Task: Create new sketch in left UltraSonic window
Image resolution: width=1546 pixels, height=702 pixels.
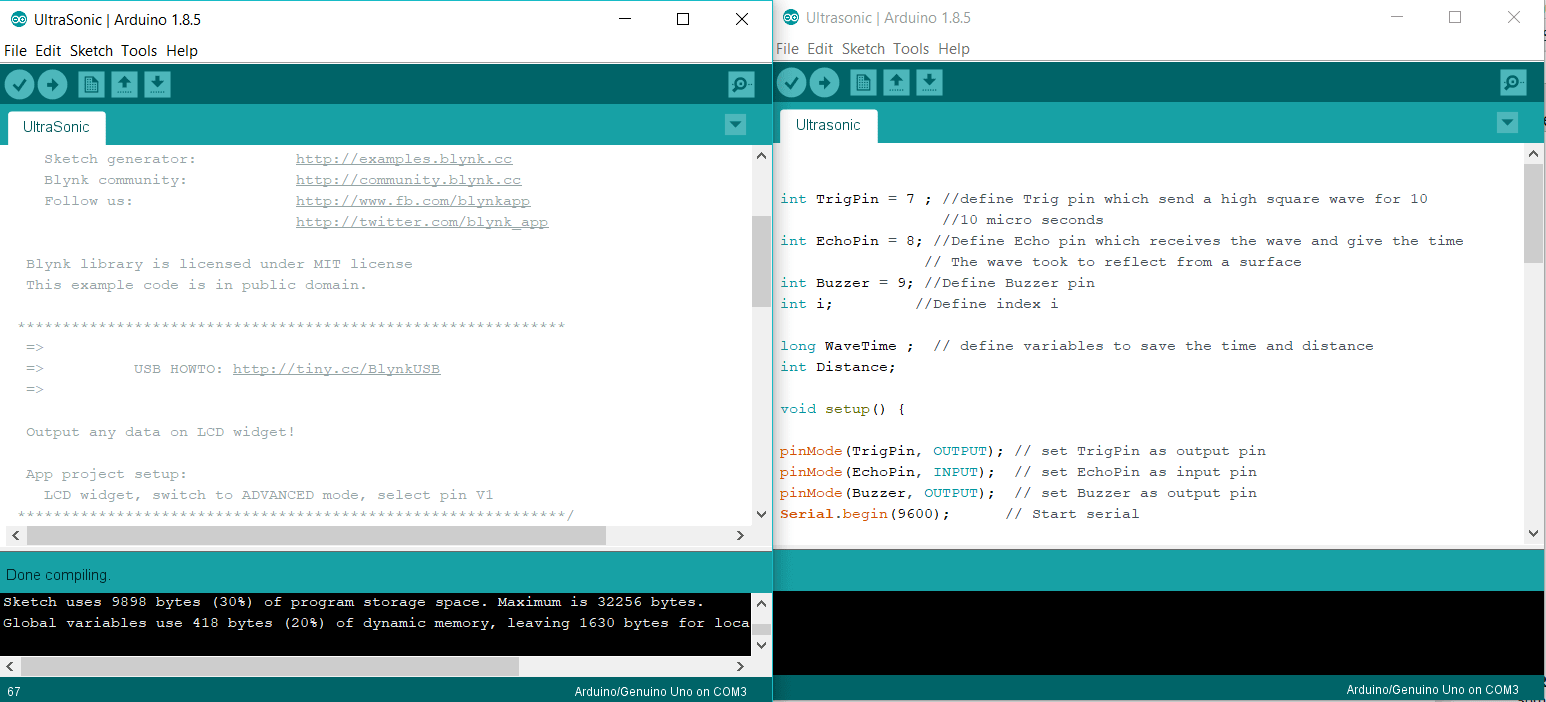Action: tap(91, 85)
